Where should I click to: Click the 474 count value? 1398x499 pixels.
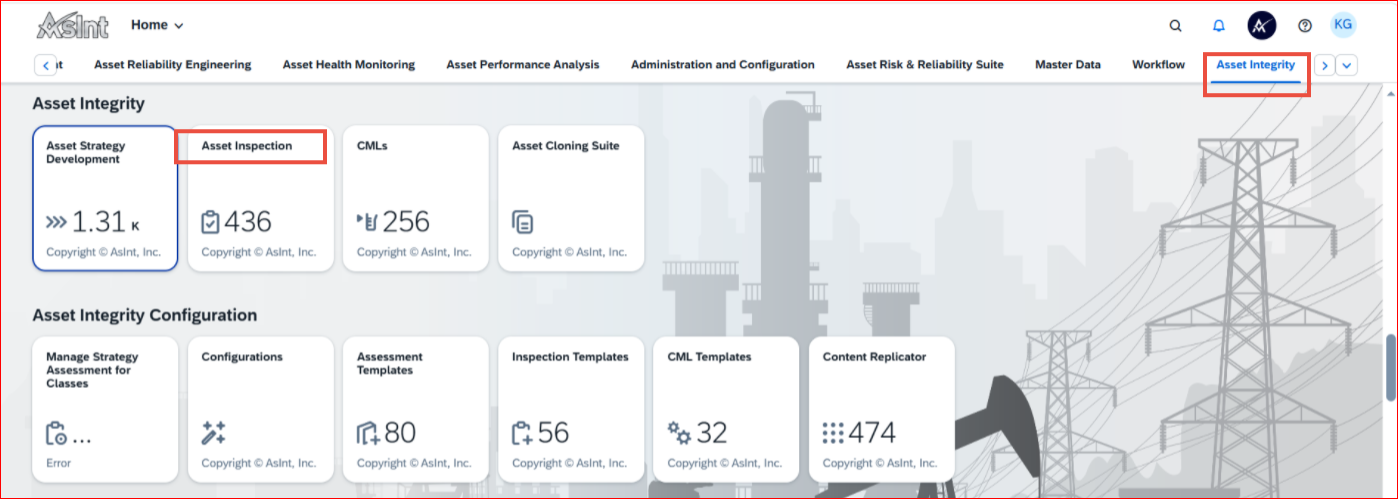click(872, 433)
